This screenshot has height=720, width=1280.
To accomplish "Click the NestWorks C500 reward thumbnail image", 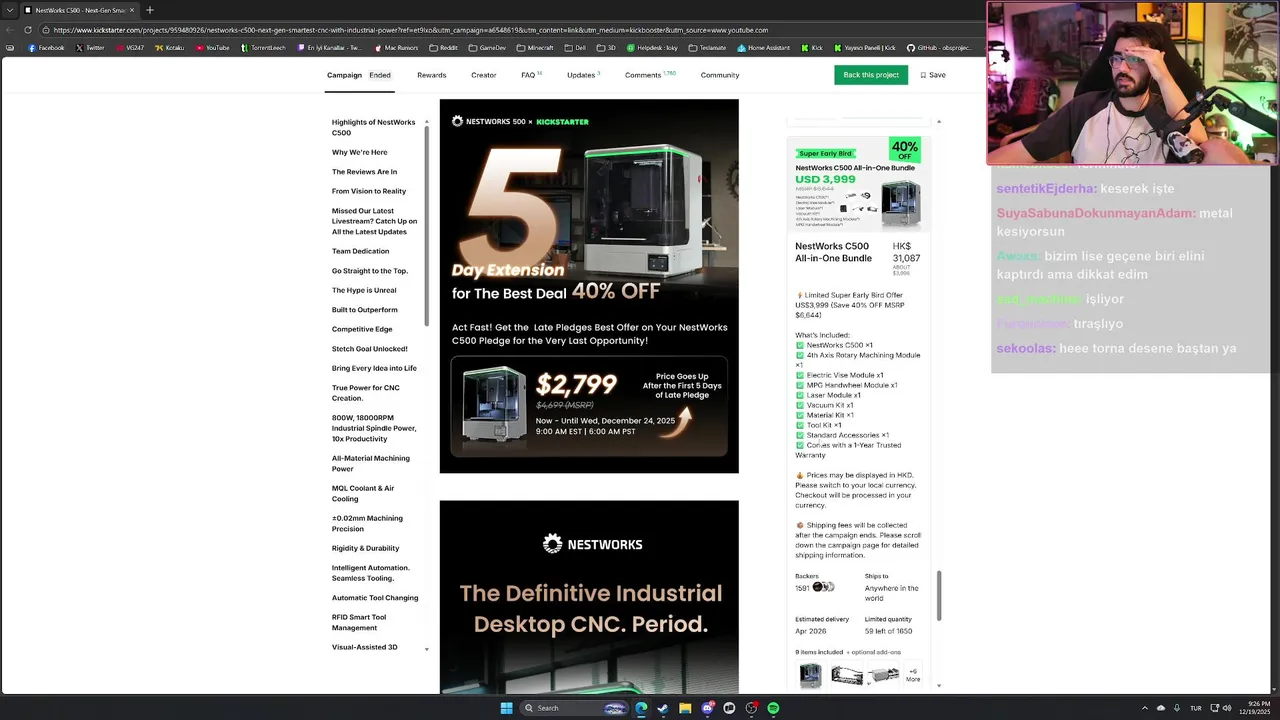I will point(859,185).
